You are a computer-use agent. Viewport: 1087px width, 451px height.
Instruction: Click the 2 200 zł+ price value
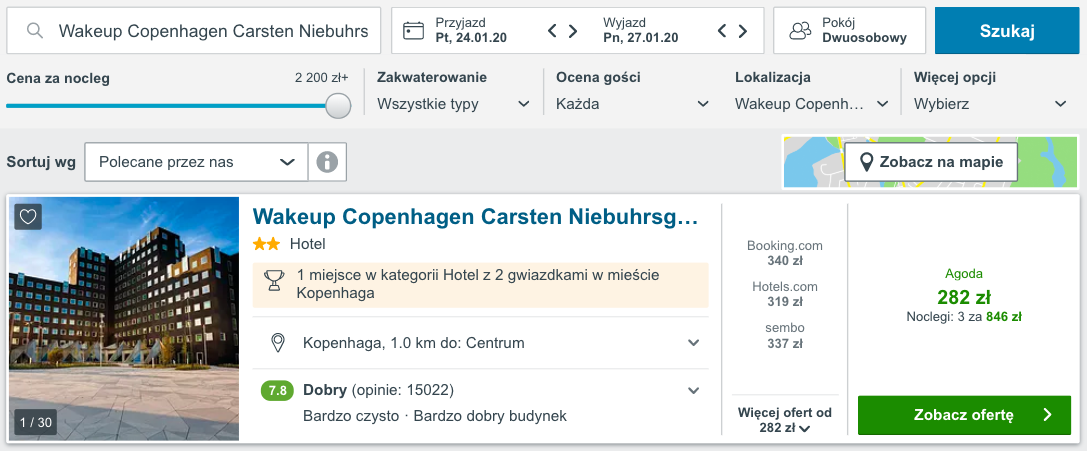322,78
